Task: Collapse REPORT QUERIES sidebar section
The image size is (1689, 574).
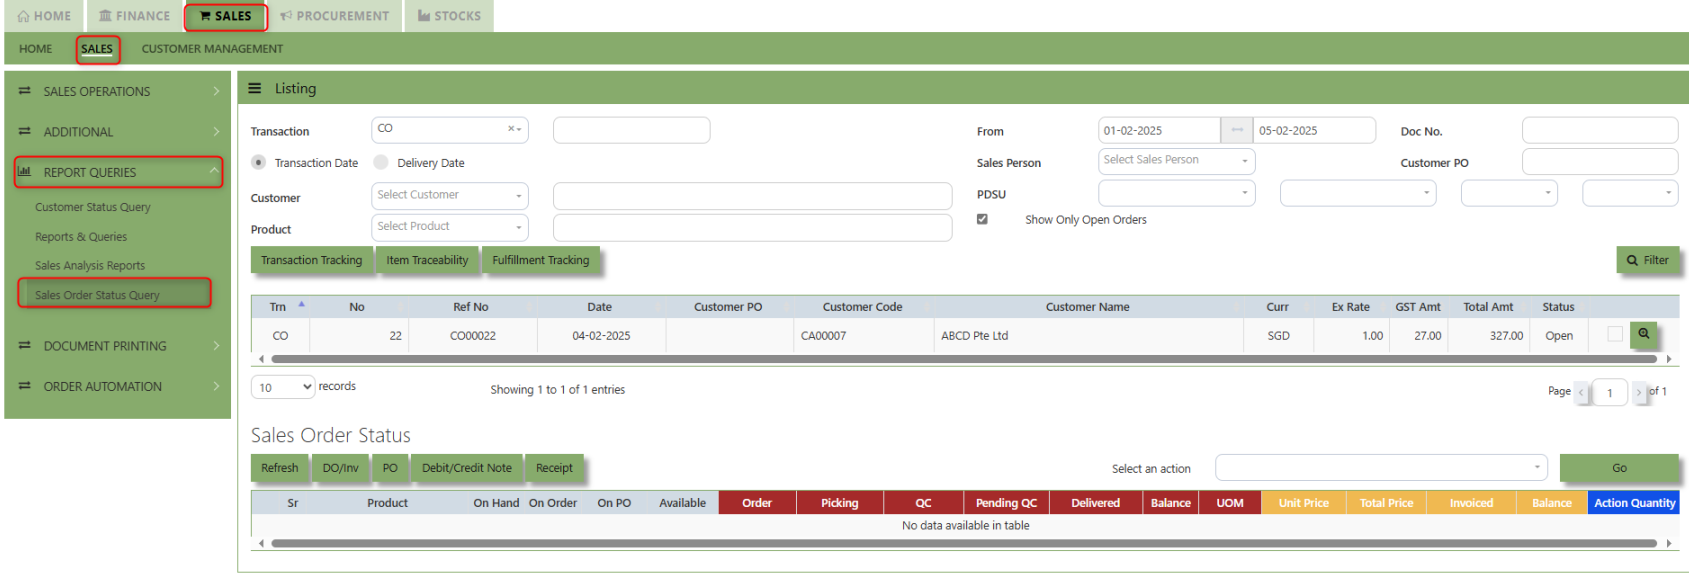Action: [x=118, y=172]
